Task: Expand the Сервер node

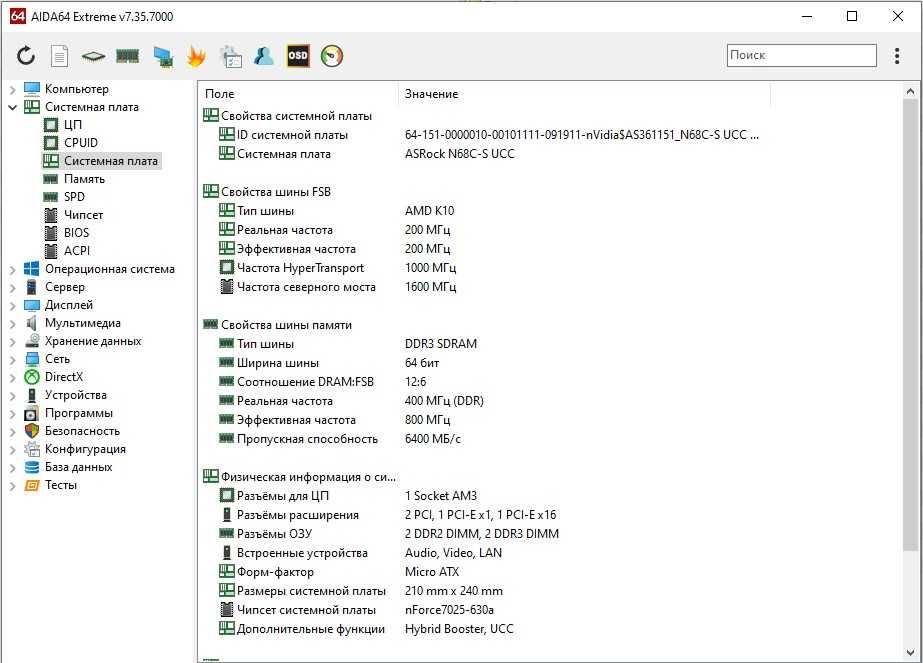Action: point(12,287)
